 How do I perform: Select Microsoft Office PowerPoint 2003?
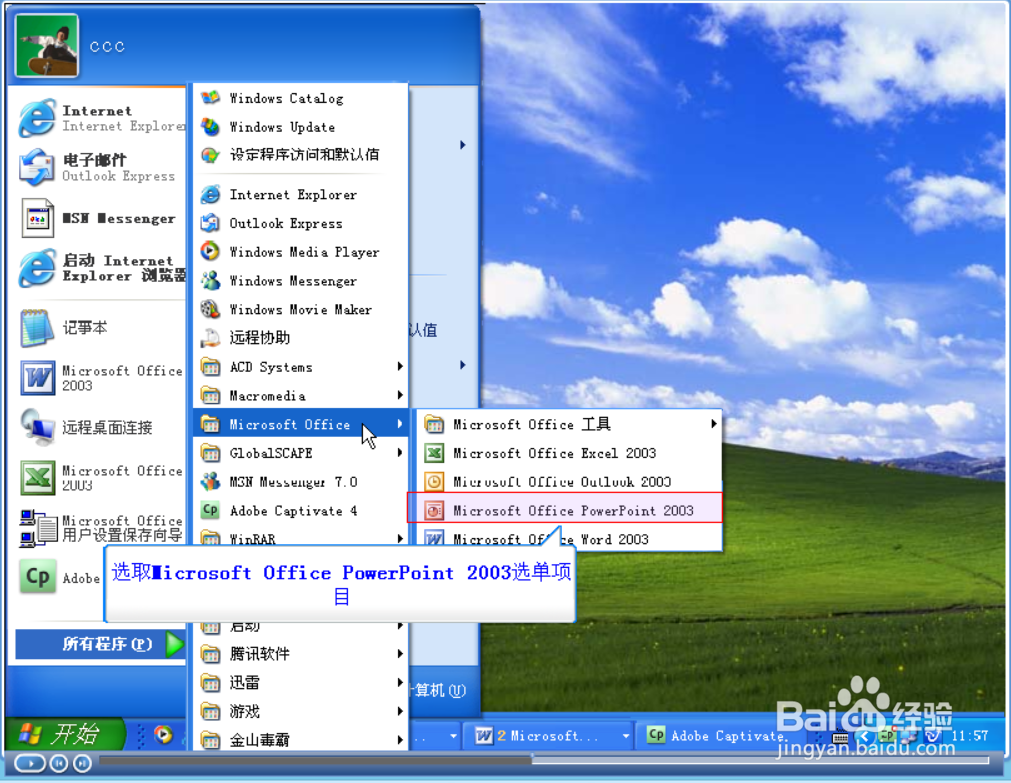(565, 508)
